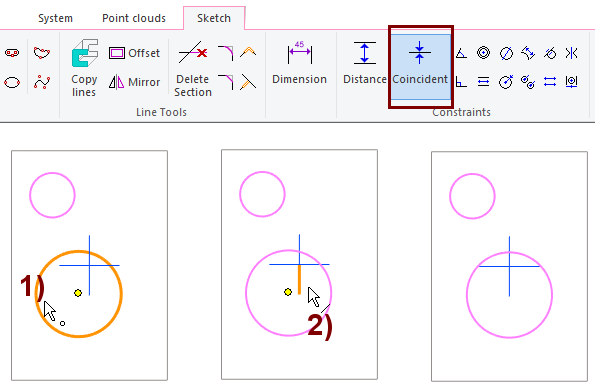Choose the symmetry constraint icon
Screen dimensions: 595x390
click(x=571, y=53)
